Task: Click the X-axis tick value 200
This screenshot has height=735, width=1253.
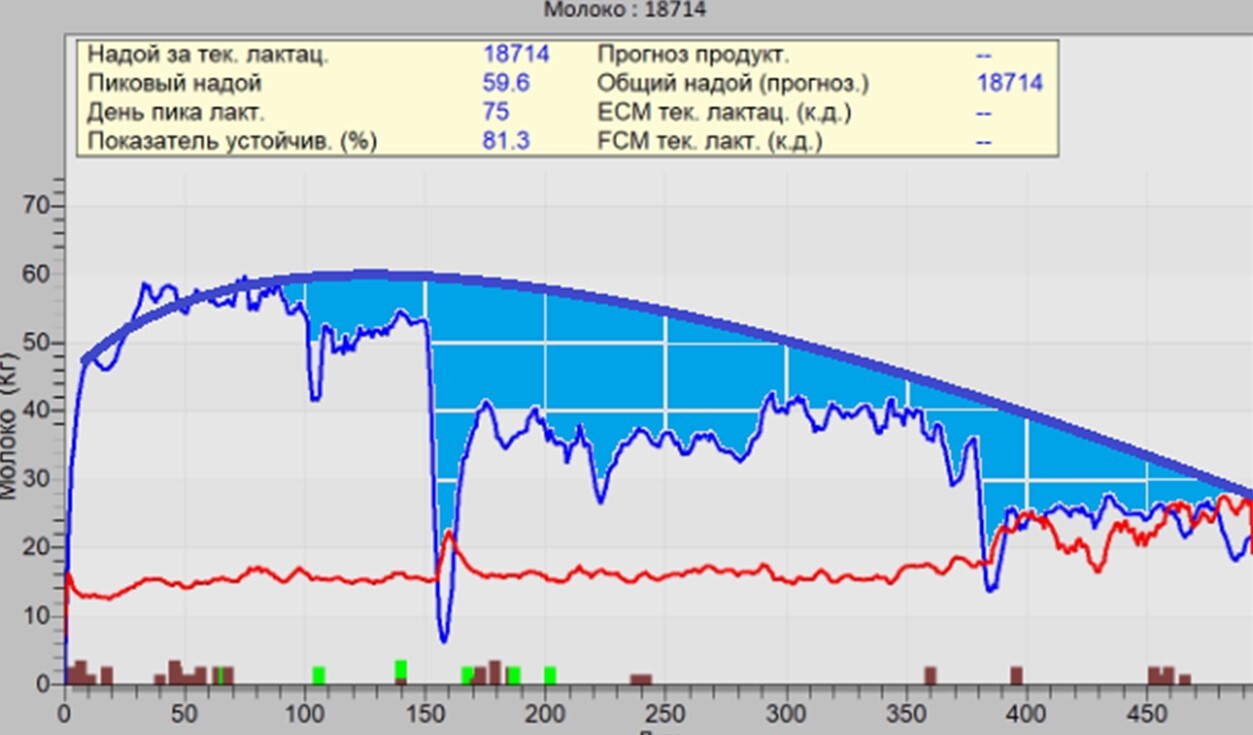Action: pyautogui.click(x=545, y=715)
